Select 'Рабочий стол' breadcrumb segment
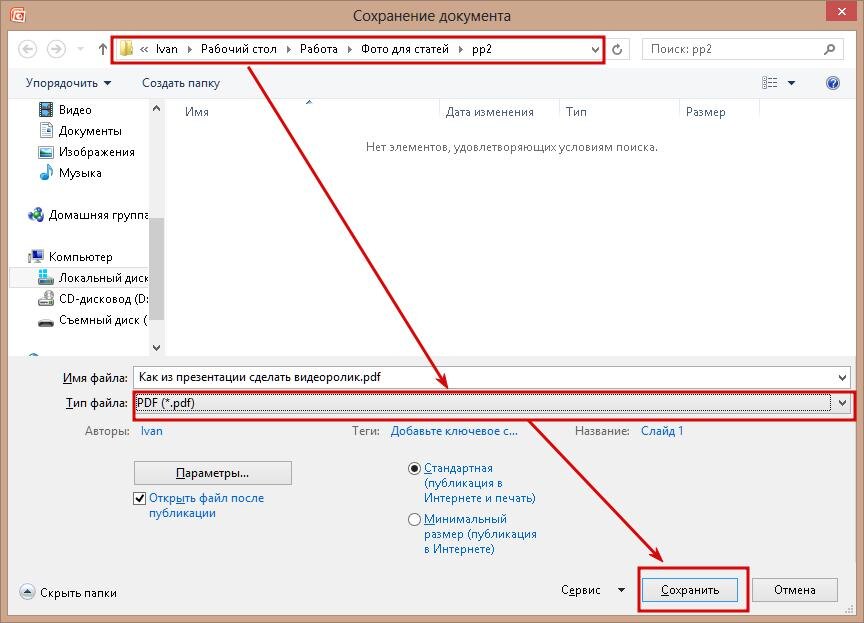Image resolution: width=864 pixels, height=623 pixels. [x=239, y=50]
